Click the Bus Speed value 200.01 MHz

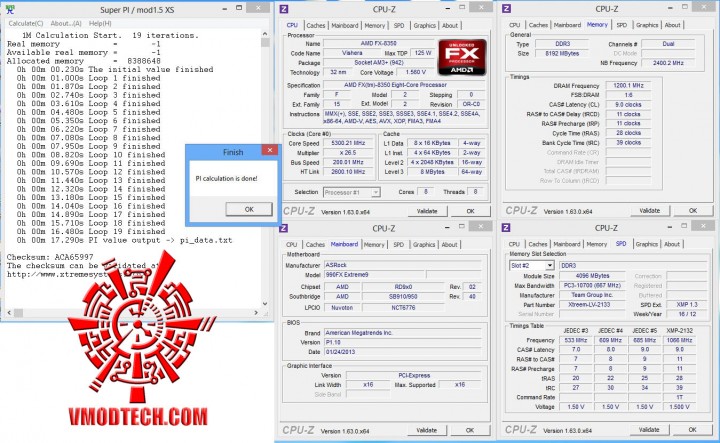pyautogui.click(x=348, y=163)
